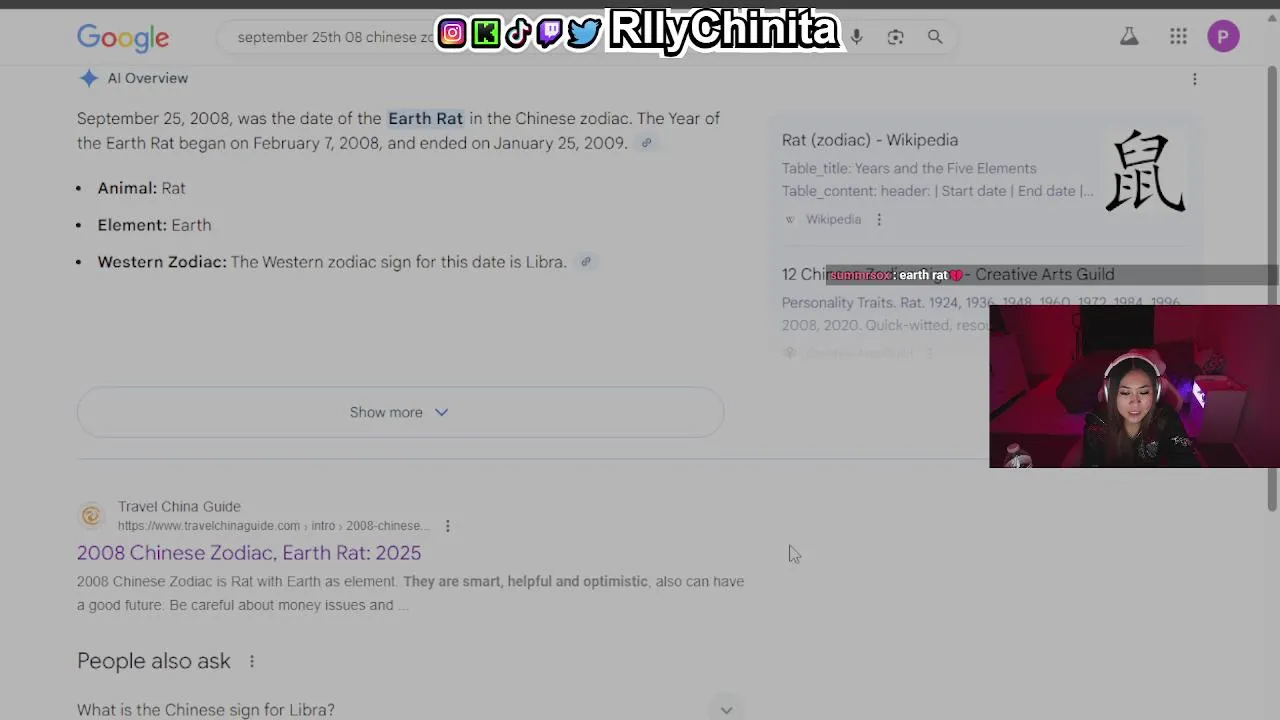The width and height of the screenshot is (1280, 720).
Task: Click the Wikipedia source name label
Action: click(x=833, y=219)
